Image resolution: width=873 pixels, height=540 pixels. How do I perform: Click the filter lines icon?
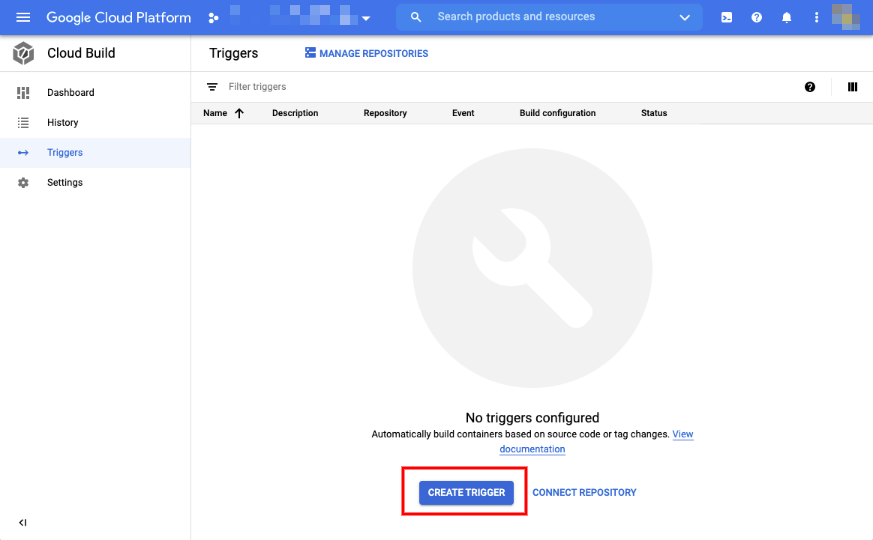(x=212, y=87)
